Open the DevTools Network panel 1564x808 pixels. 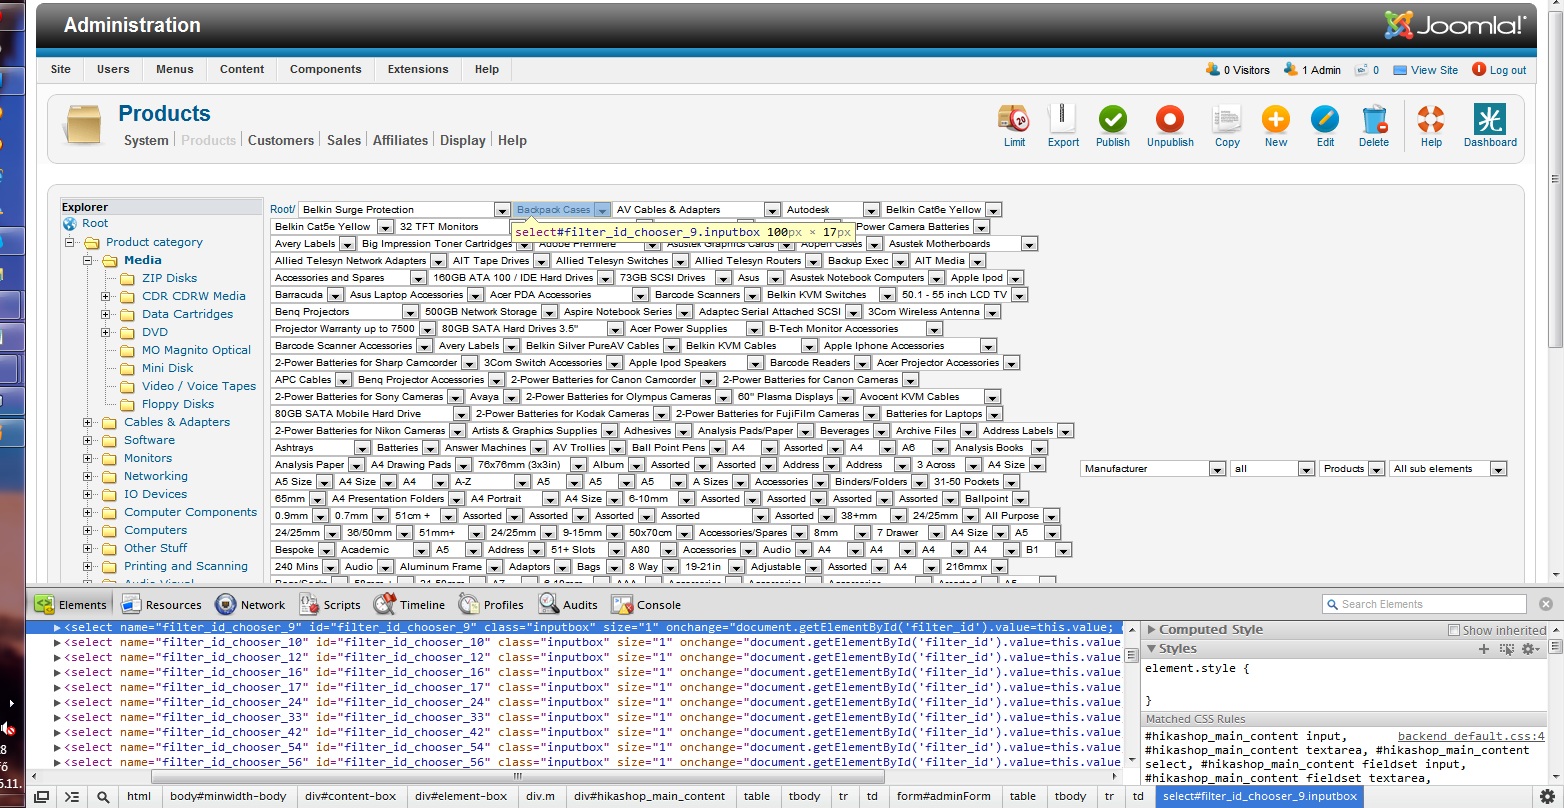pyautogui.click(x=250, y=604)
